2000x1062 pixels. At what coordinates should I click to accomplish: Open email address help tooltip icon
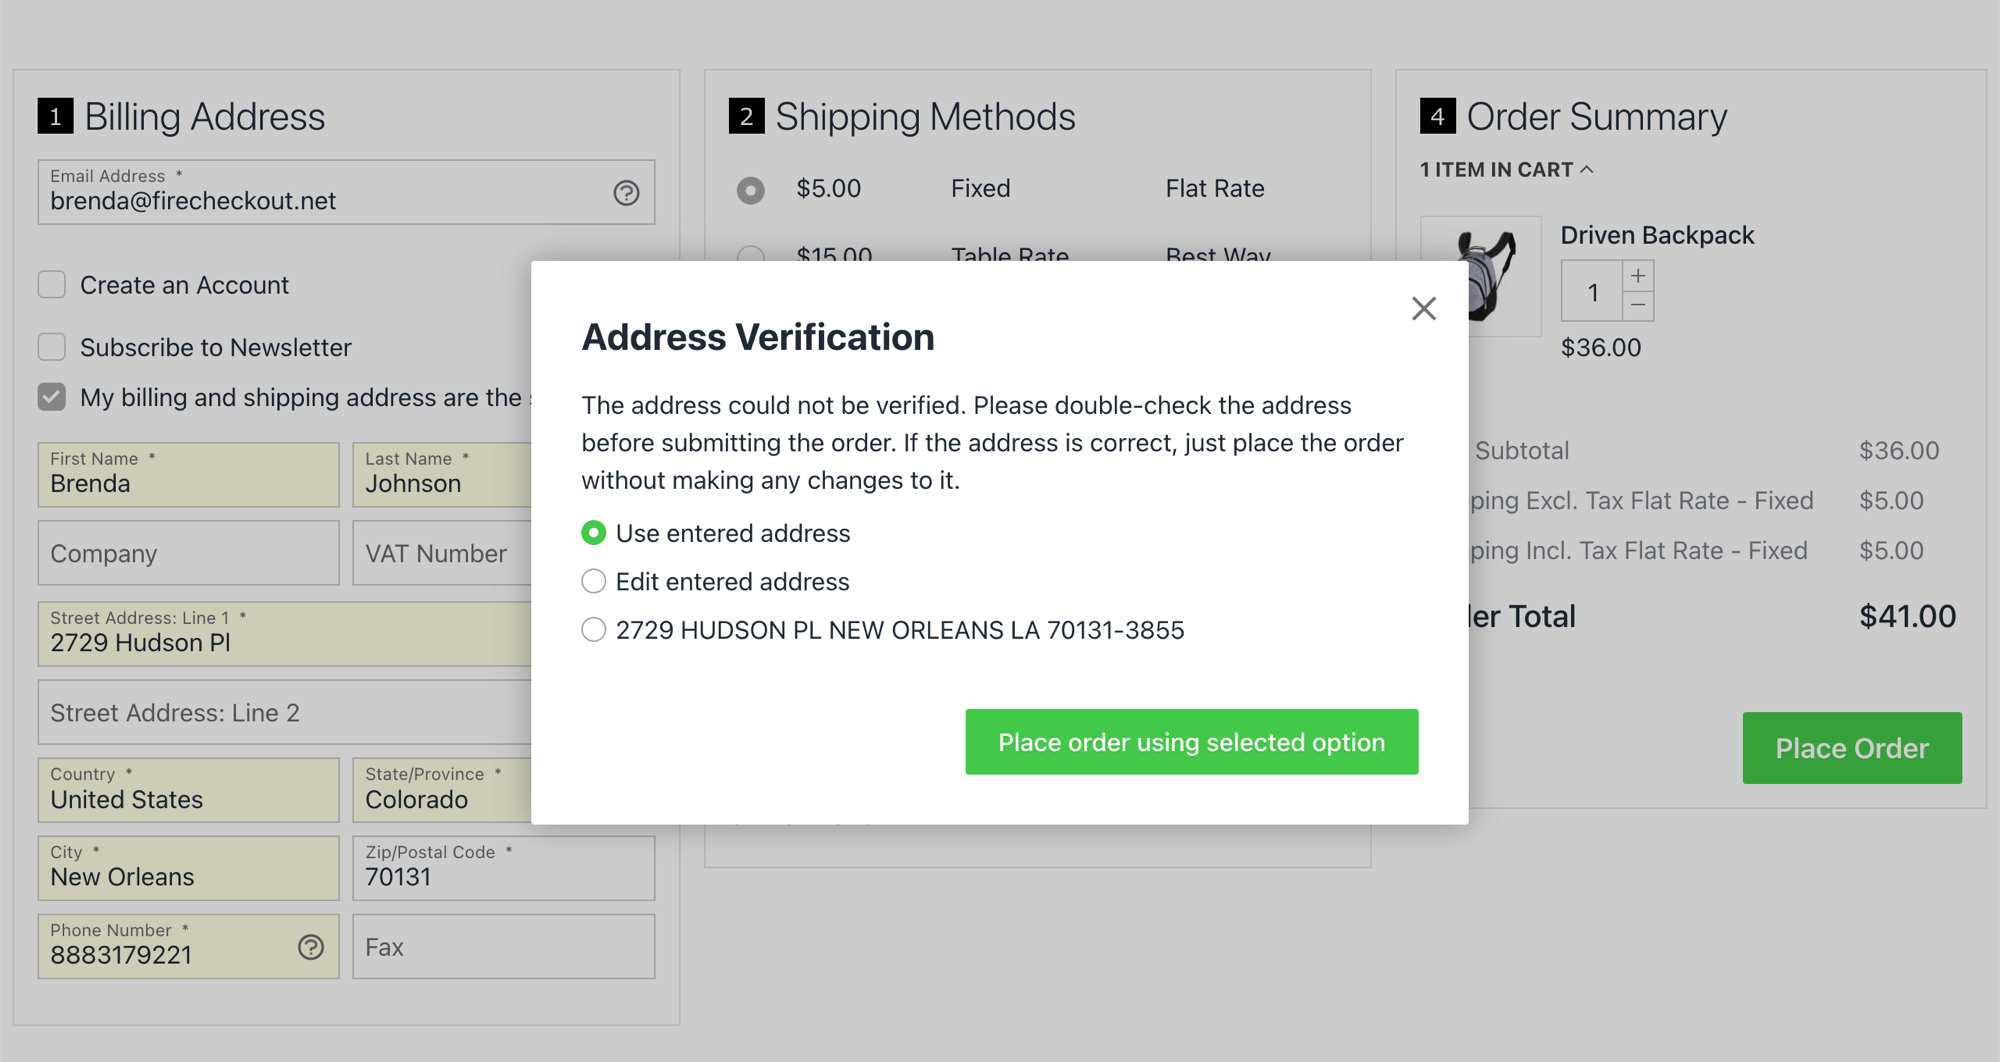(626, 193)
